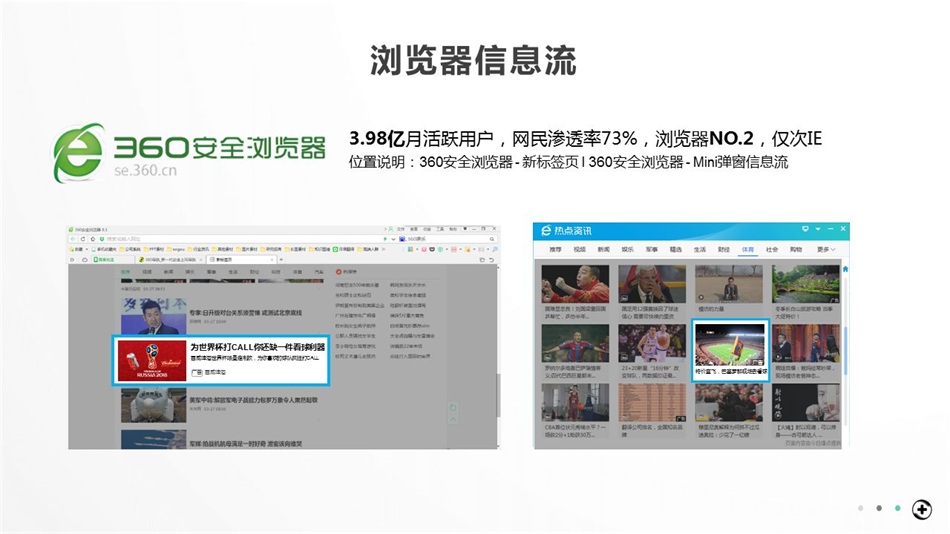Switch to the 体育 tab
Image resolution: width=950 pixels, height=534 pixels.
pyautogui.click(x=746, y=249)
